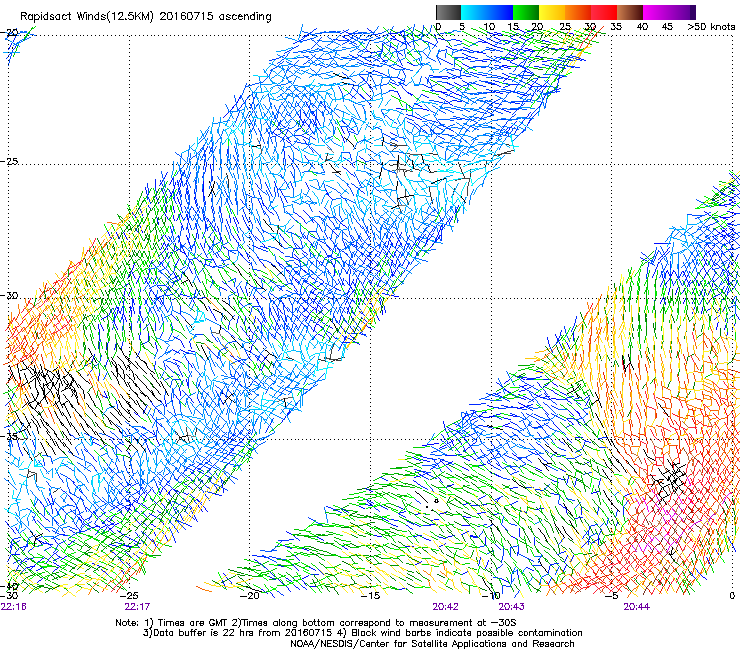Click the '20:43' pass time label

click(512, 607)
